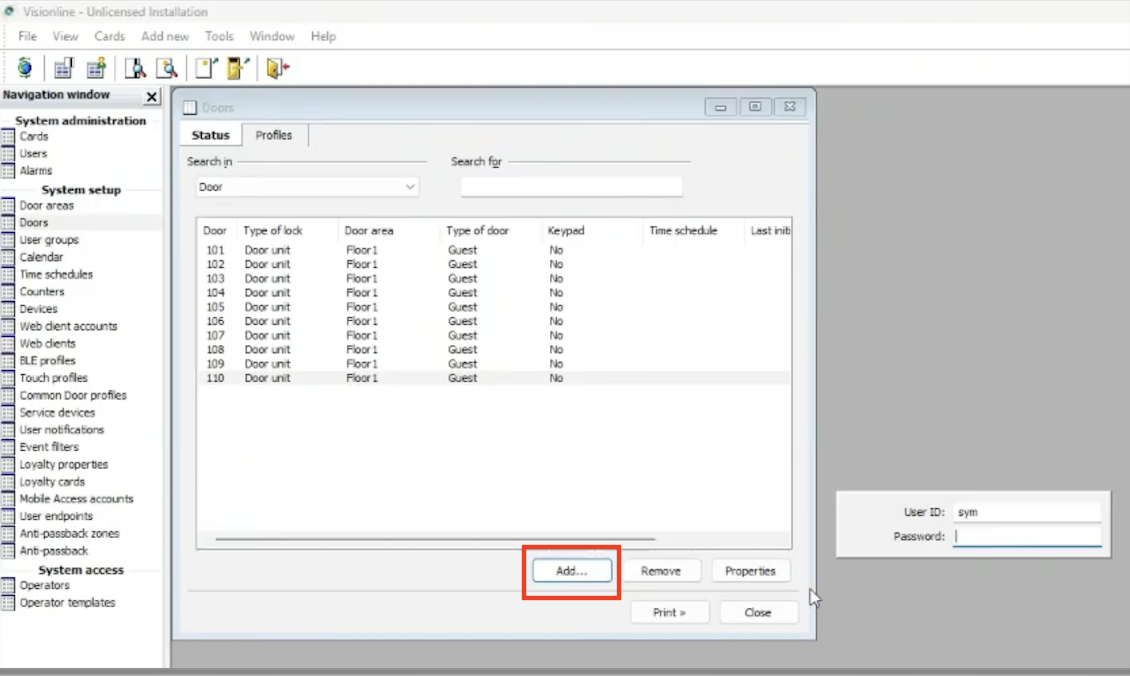This screenshot has height=676, width=1130.
Task: Click the exit door toolbar icon
Action: point(277,68)
